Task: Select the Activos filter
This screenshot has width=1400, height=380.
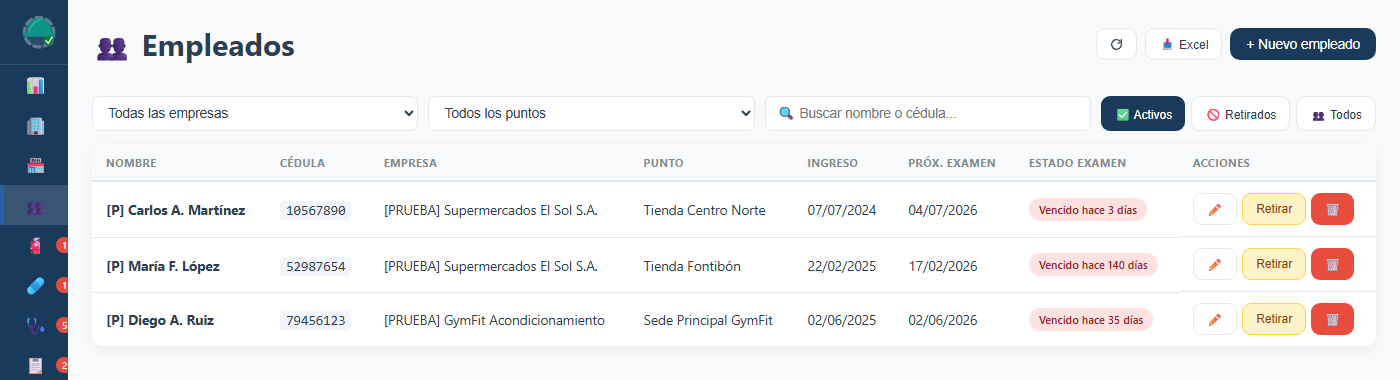Action: click(x=1143, y=114)
